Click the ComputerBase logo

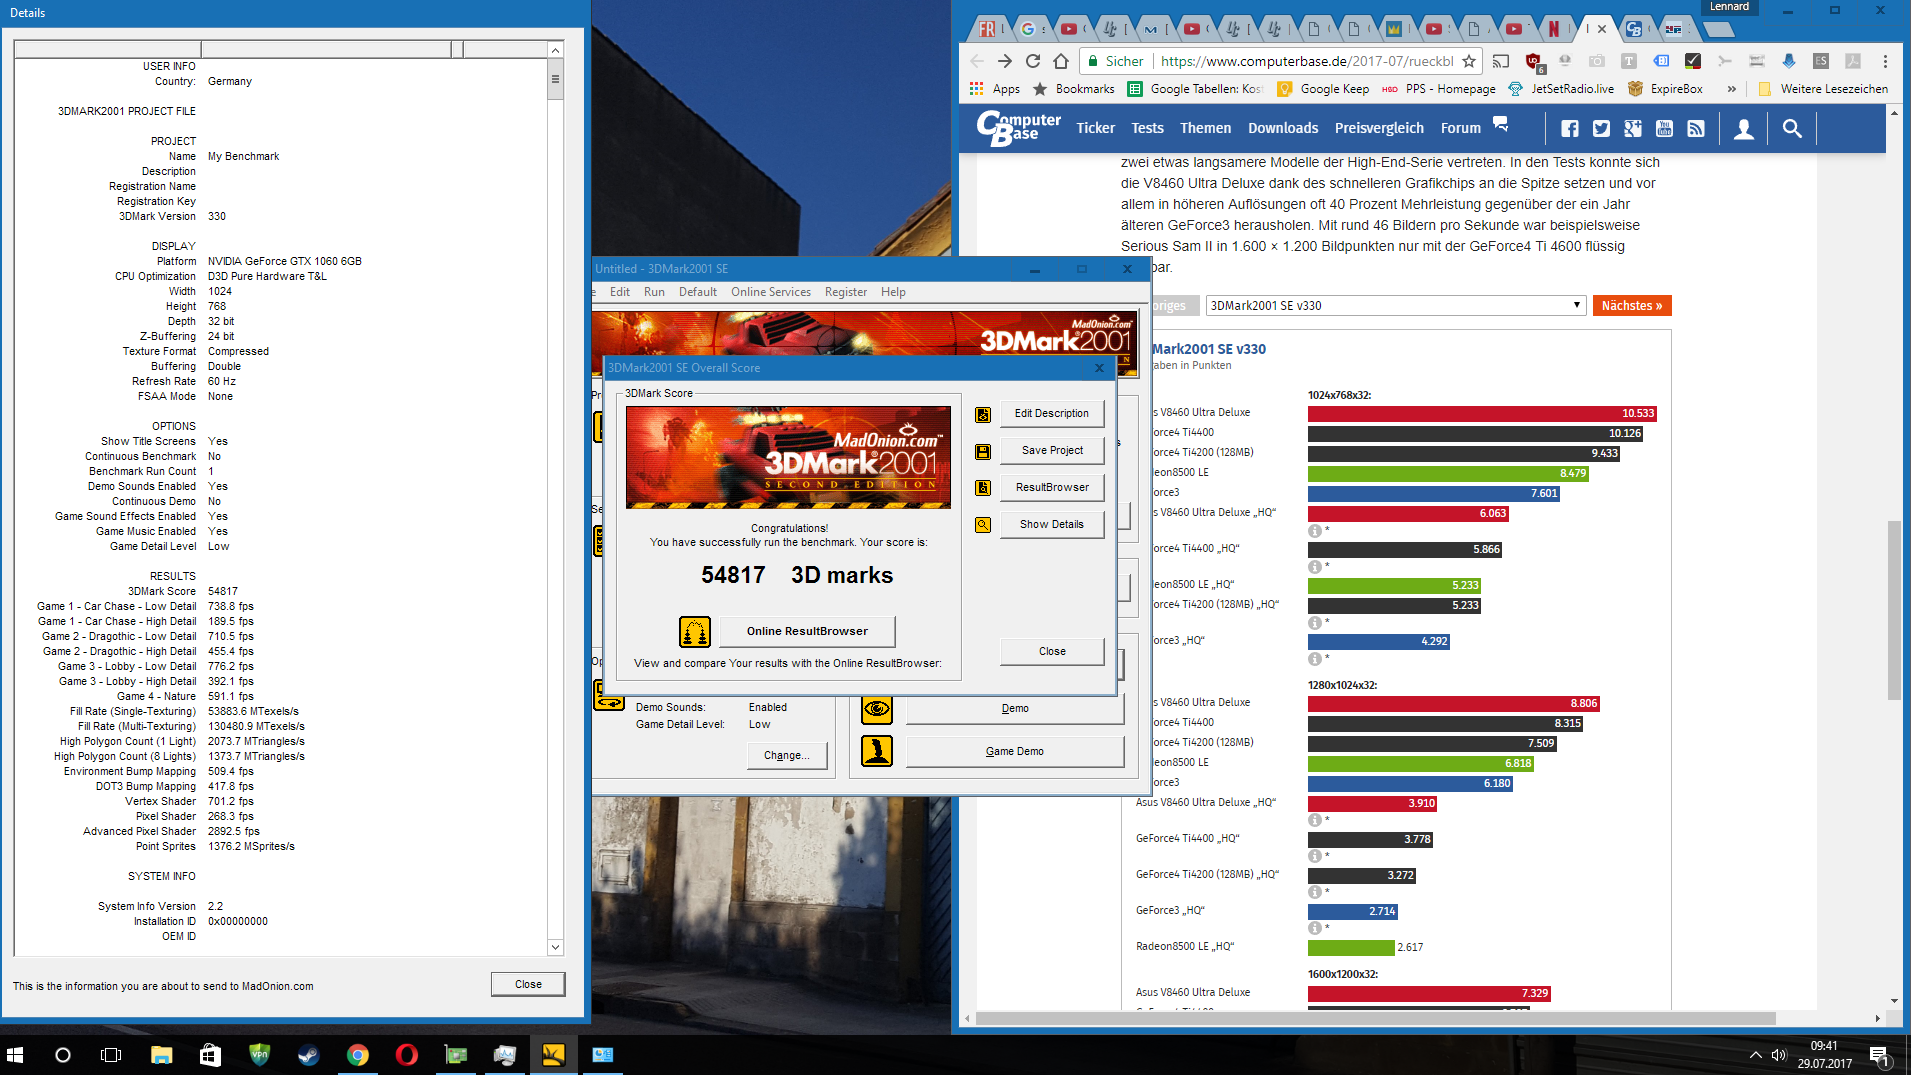click(1019, 128)
